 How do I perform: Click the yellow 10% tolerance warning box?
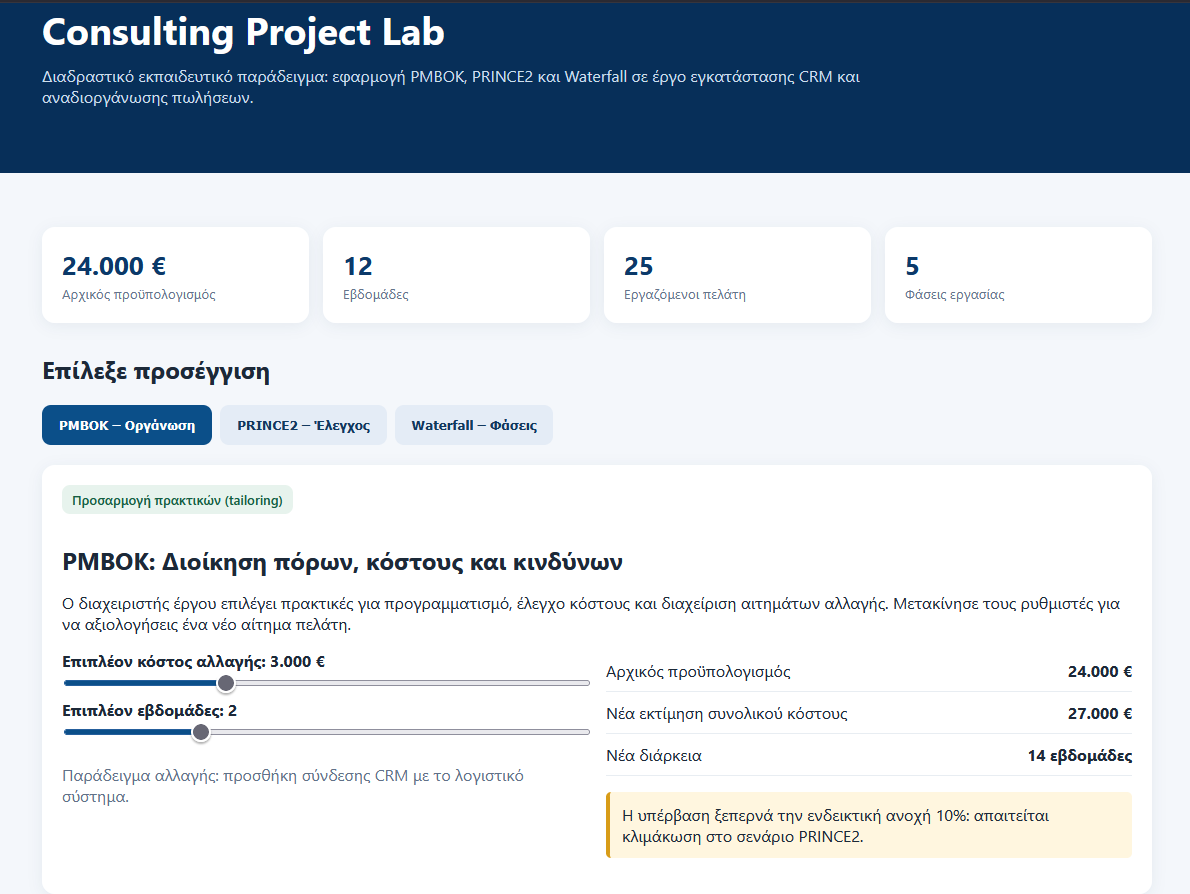click(869, 826)
